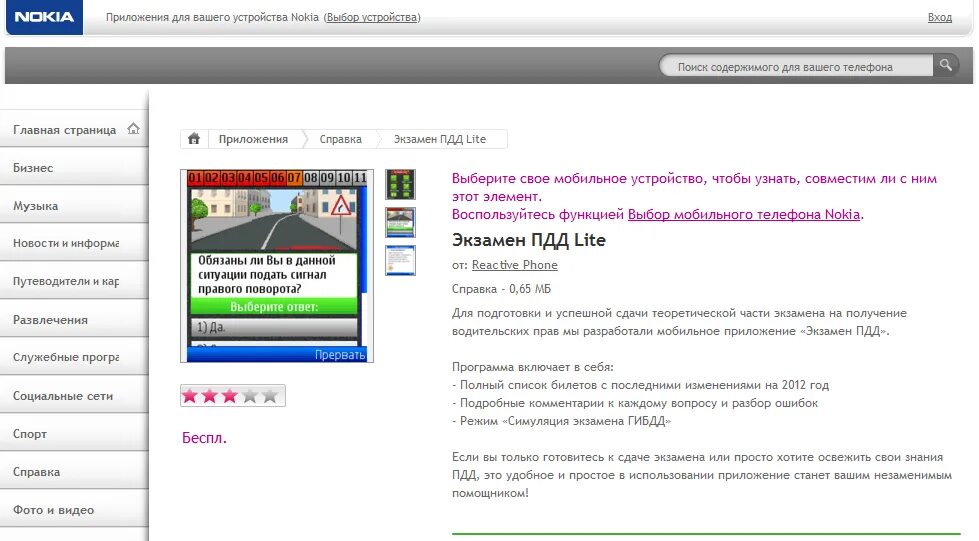Show the second road screenshot thumbnail
This screenshot has height=541, width=979.
click(x=400, y=222)
